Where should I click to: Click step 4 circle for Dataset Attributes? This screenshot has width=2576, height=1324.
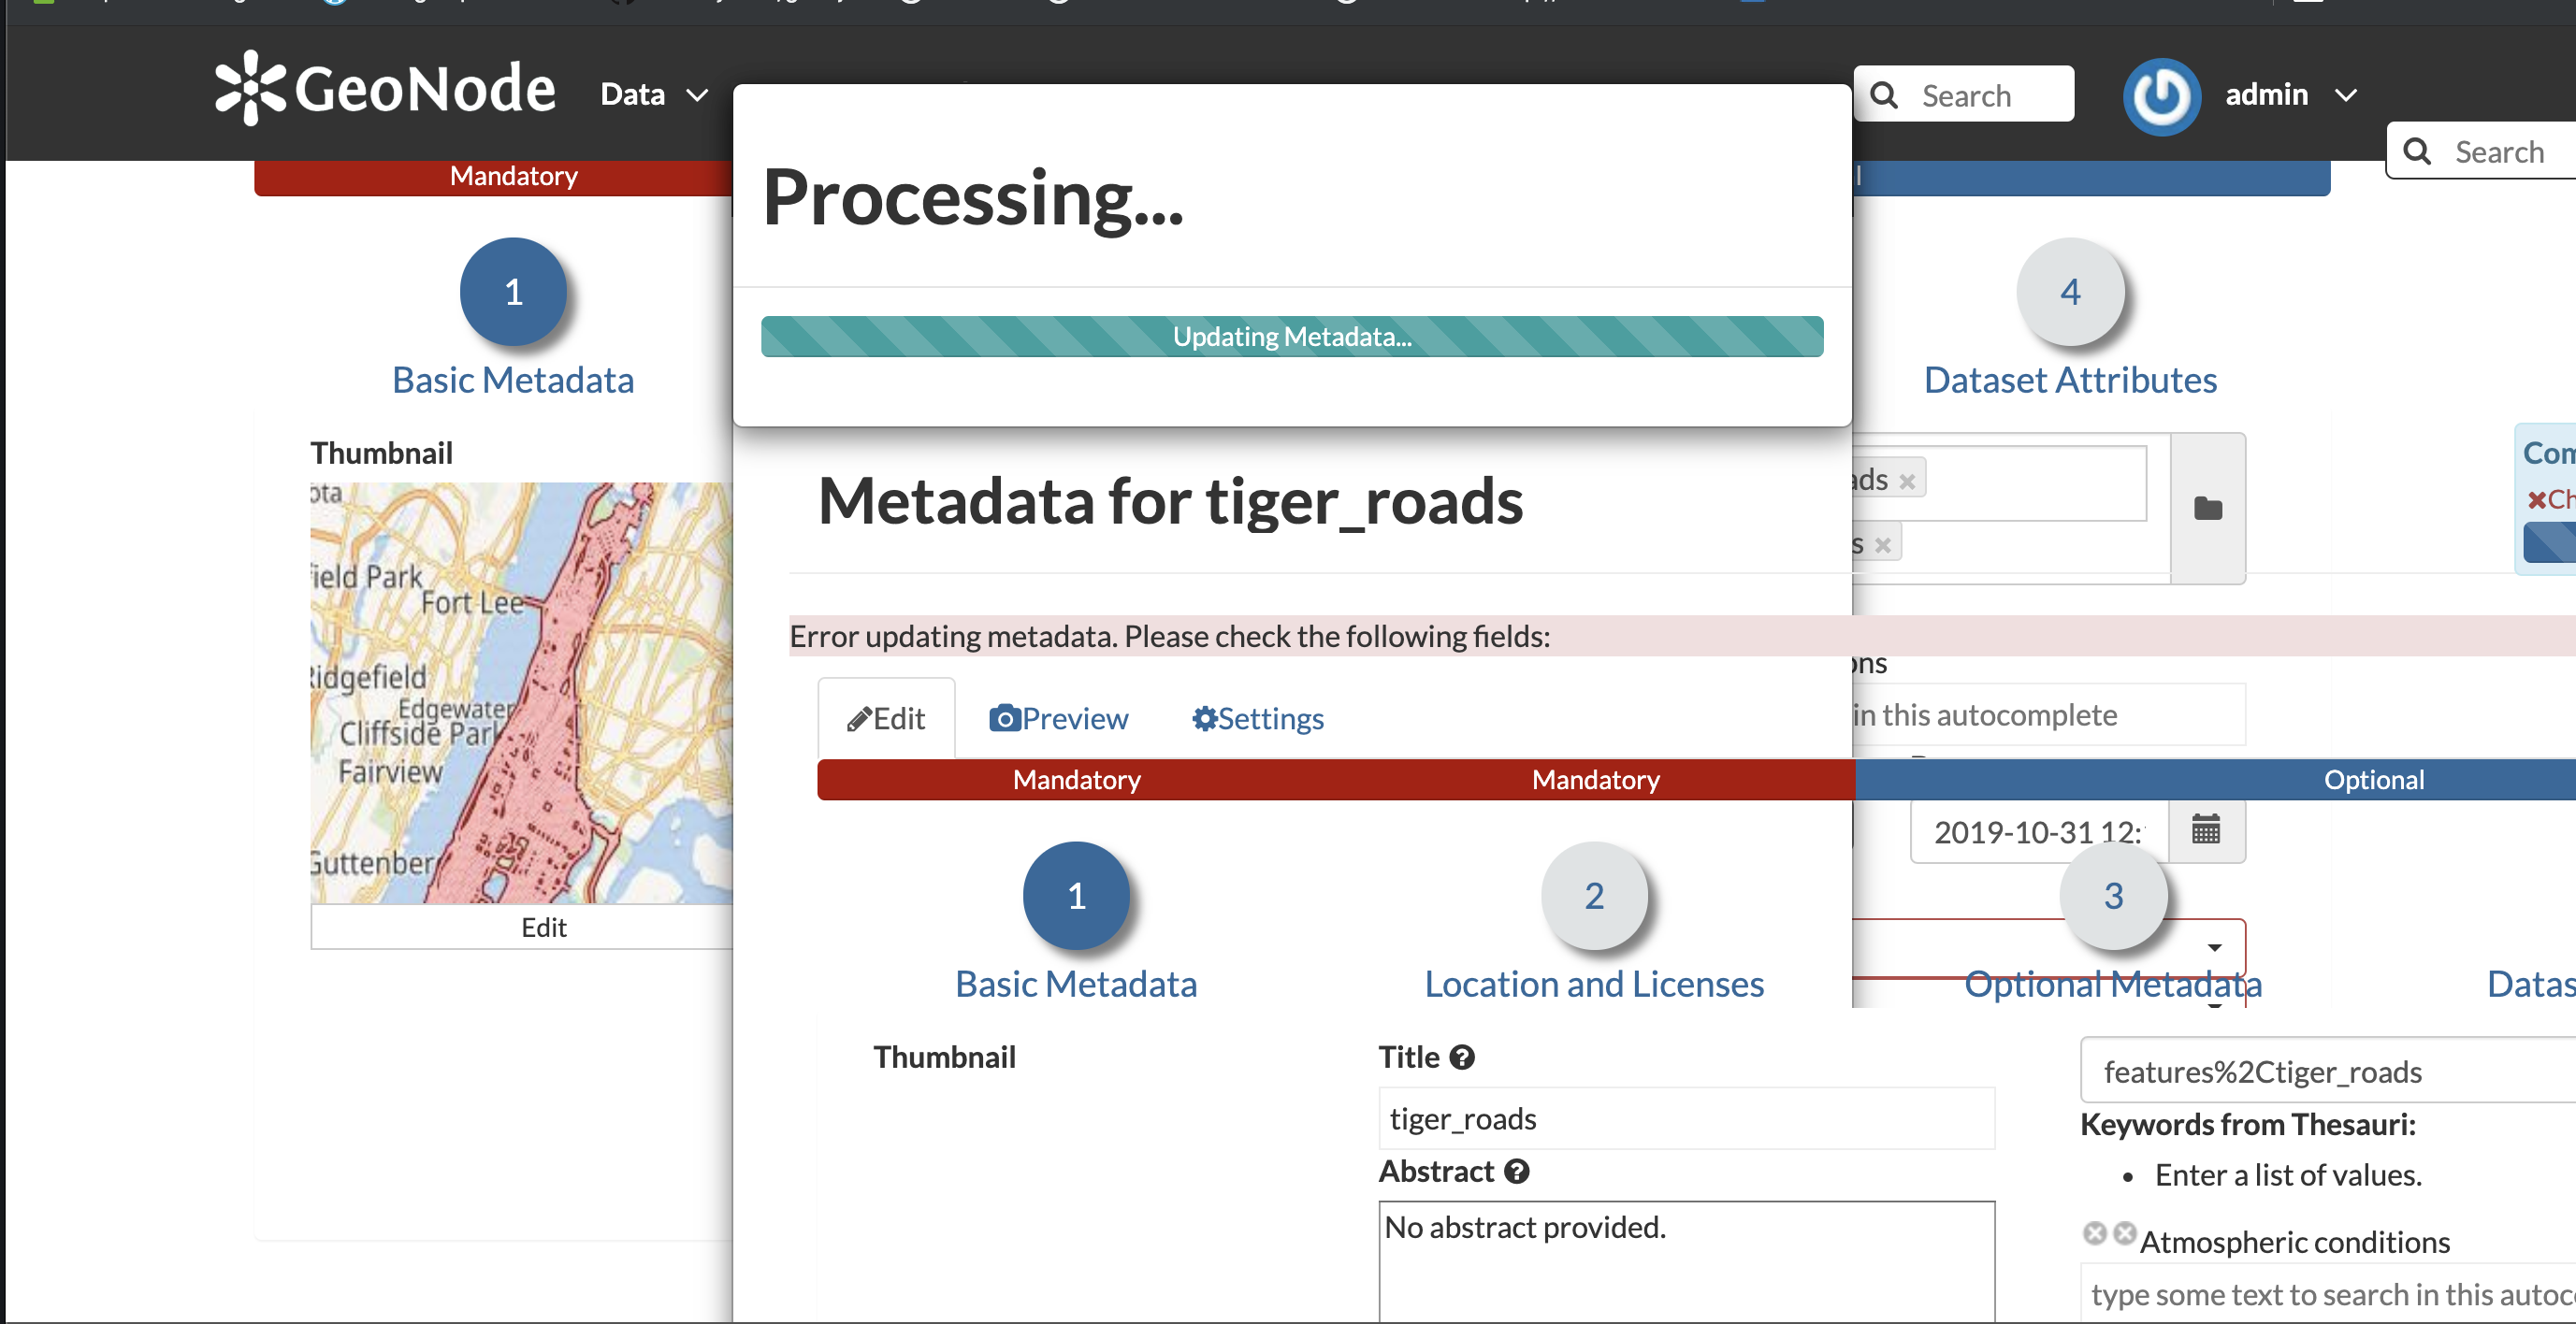coord(2070,292)
